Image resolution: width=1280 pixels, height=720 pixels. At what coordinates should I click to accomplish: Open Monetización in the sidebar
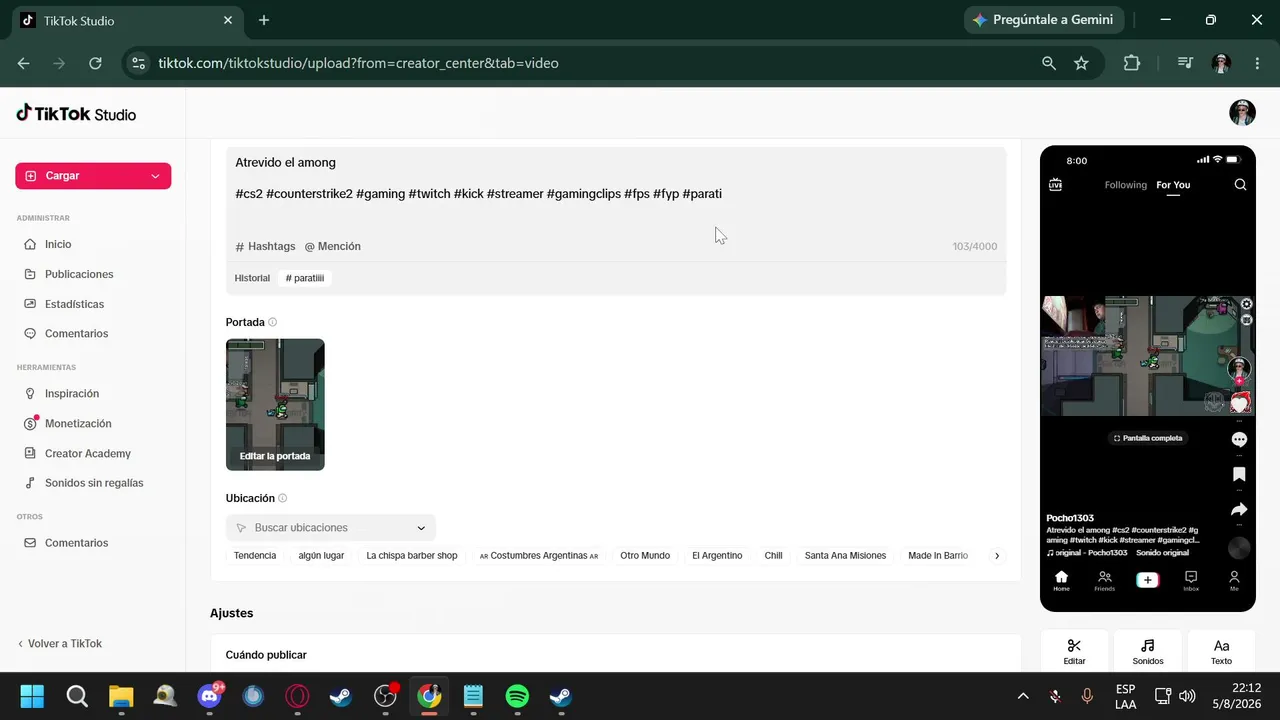point(78,424)
